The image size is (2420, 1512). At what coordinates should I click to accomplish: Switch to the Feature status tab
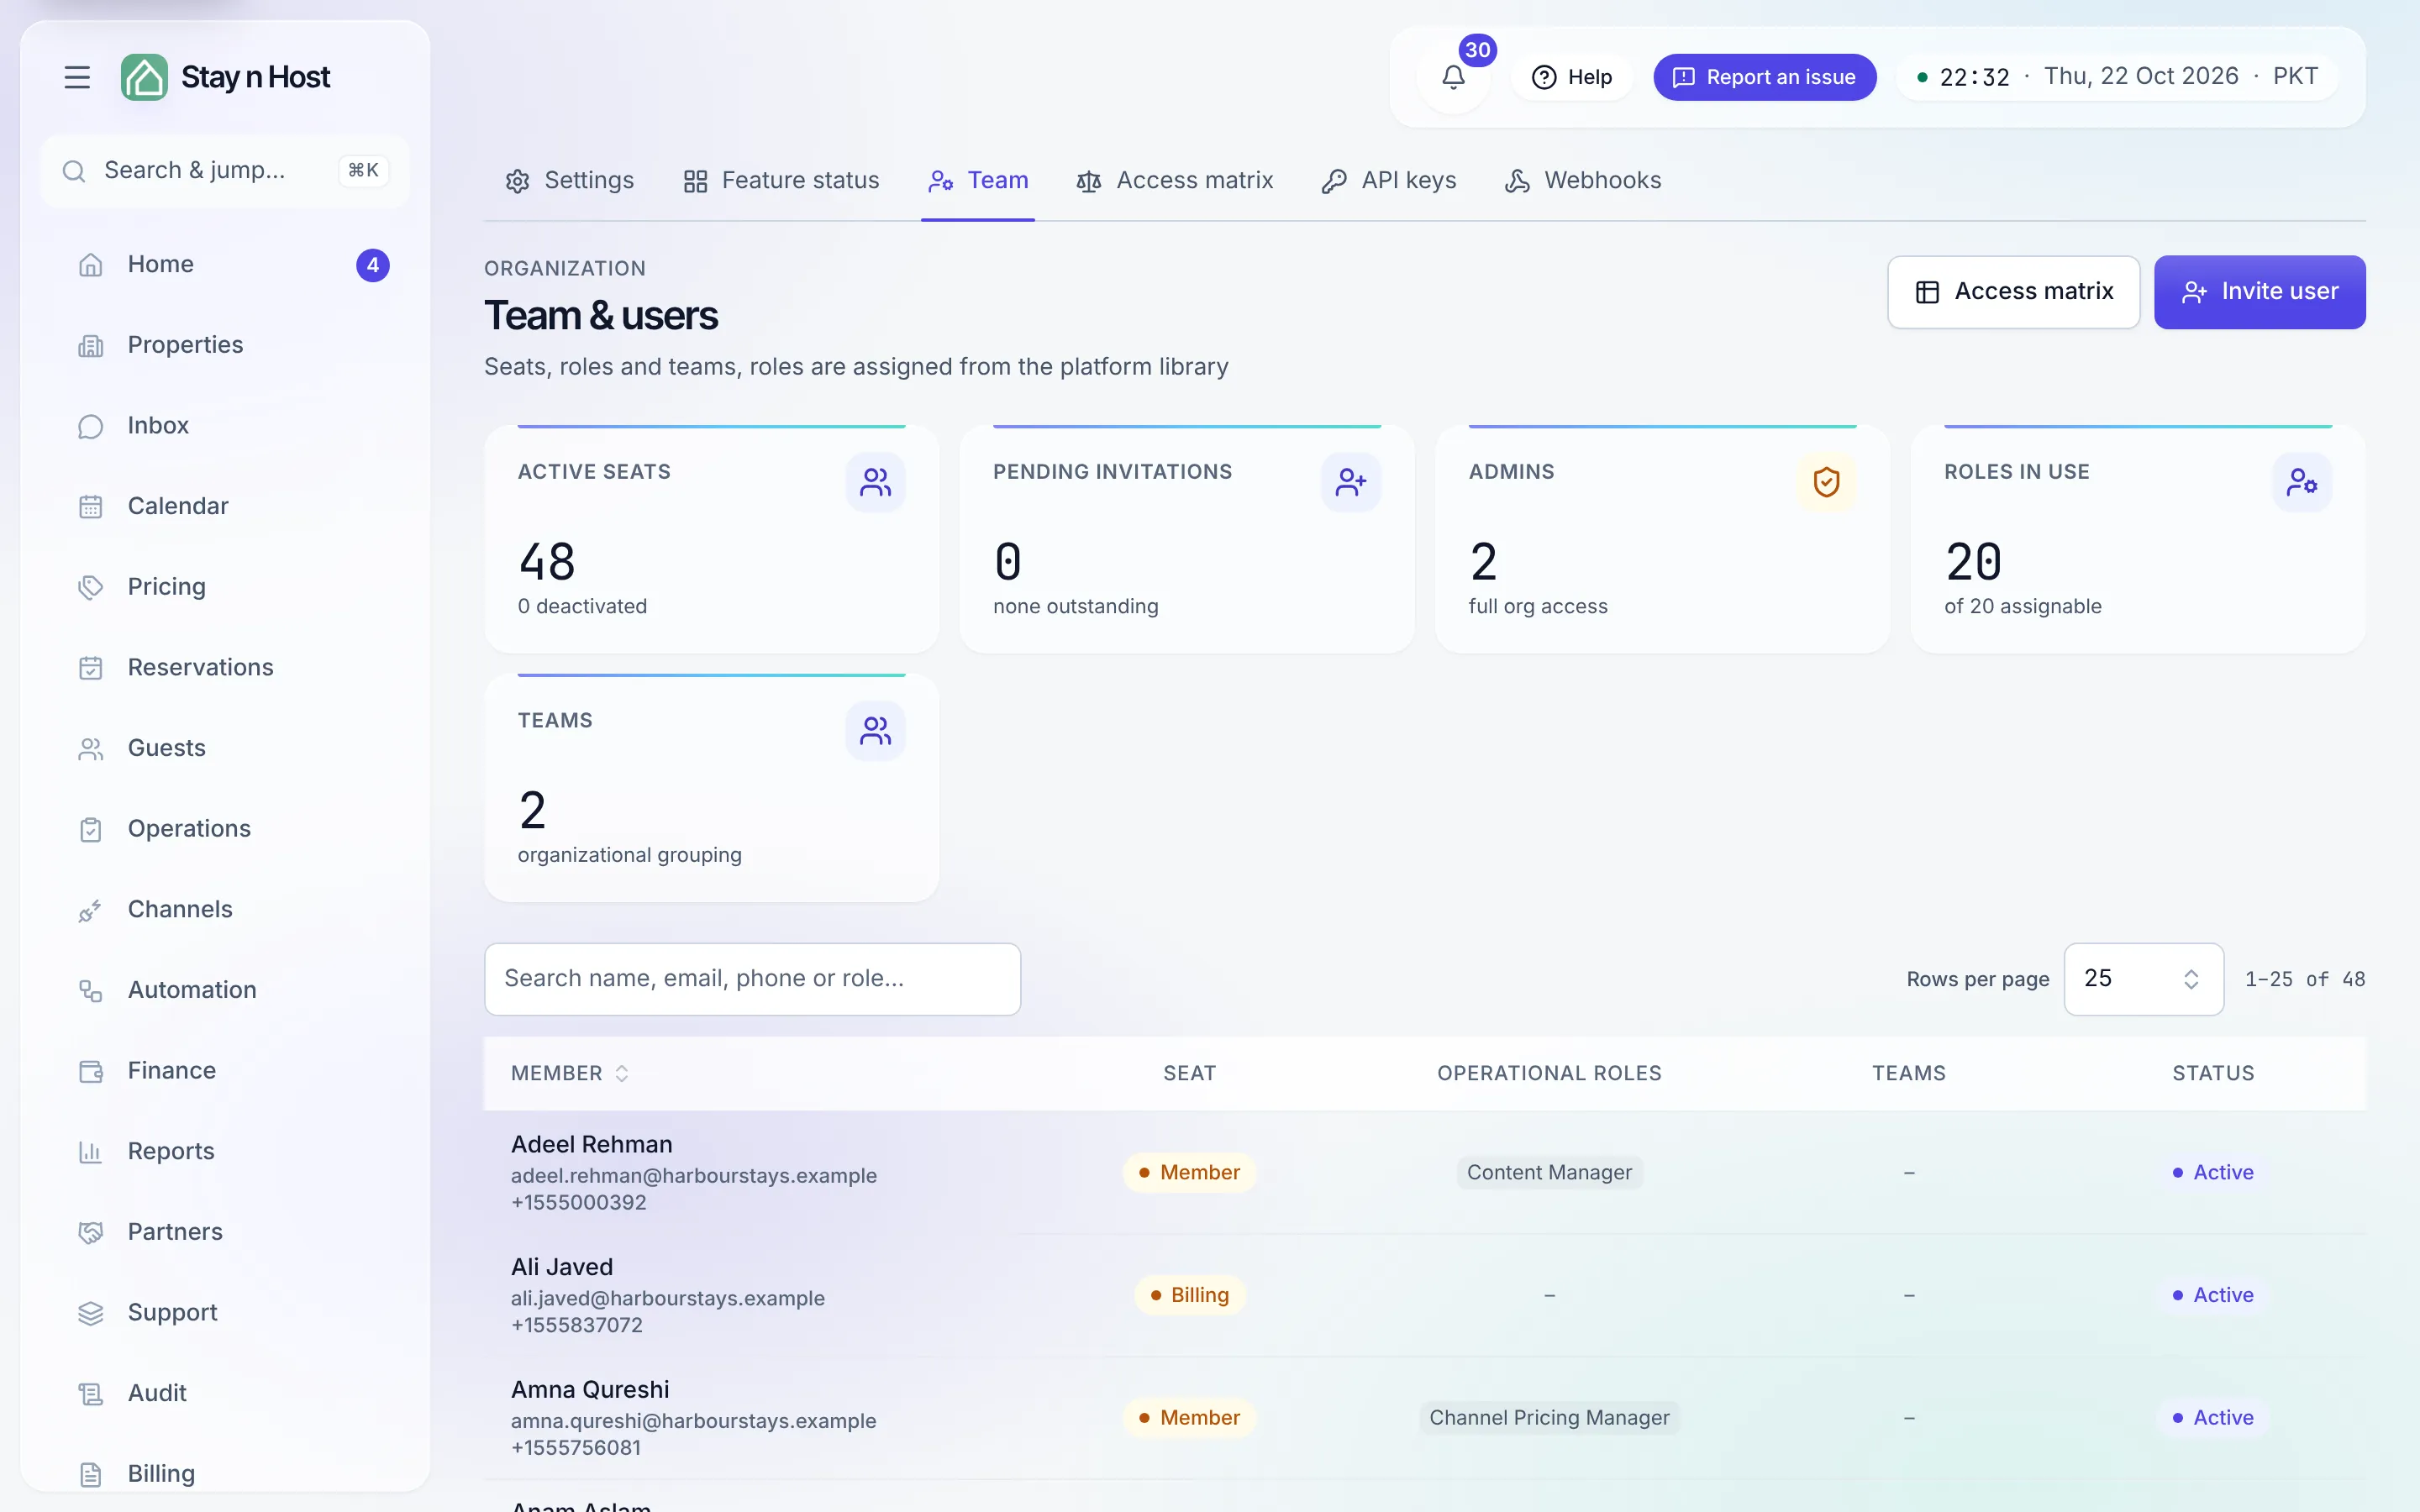781,181
